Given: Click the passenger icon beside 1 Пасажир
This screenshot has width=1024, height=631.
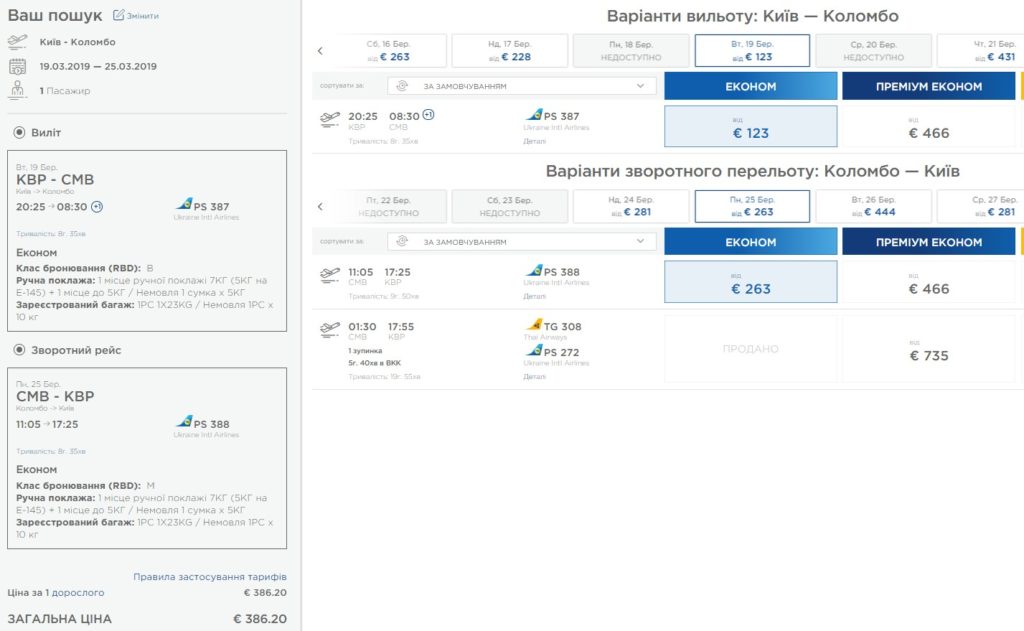Looking at the screenshot, I should click(18, 89).
